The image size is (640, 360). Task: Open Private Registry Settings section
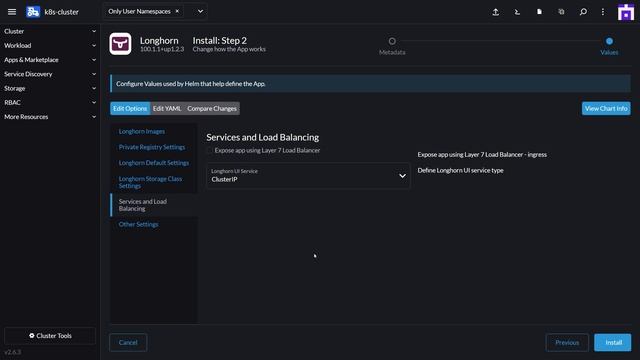click(x=152, y=147)
